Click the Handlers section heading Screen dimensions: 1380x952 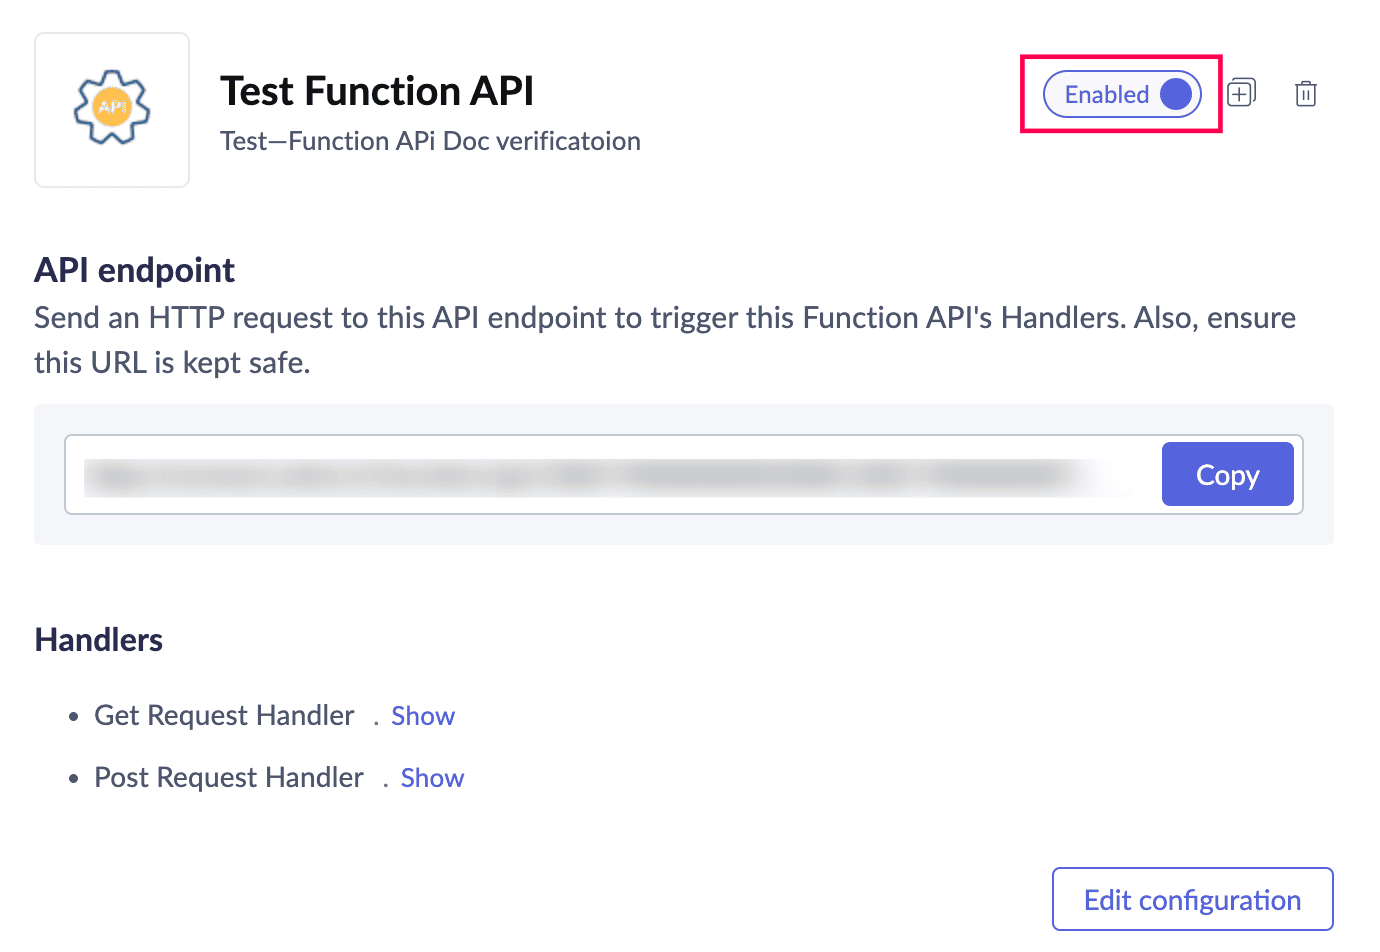[x=98, y=640]
